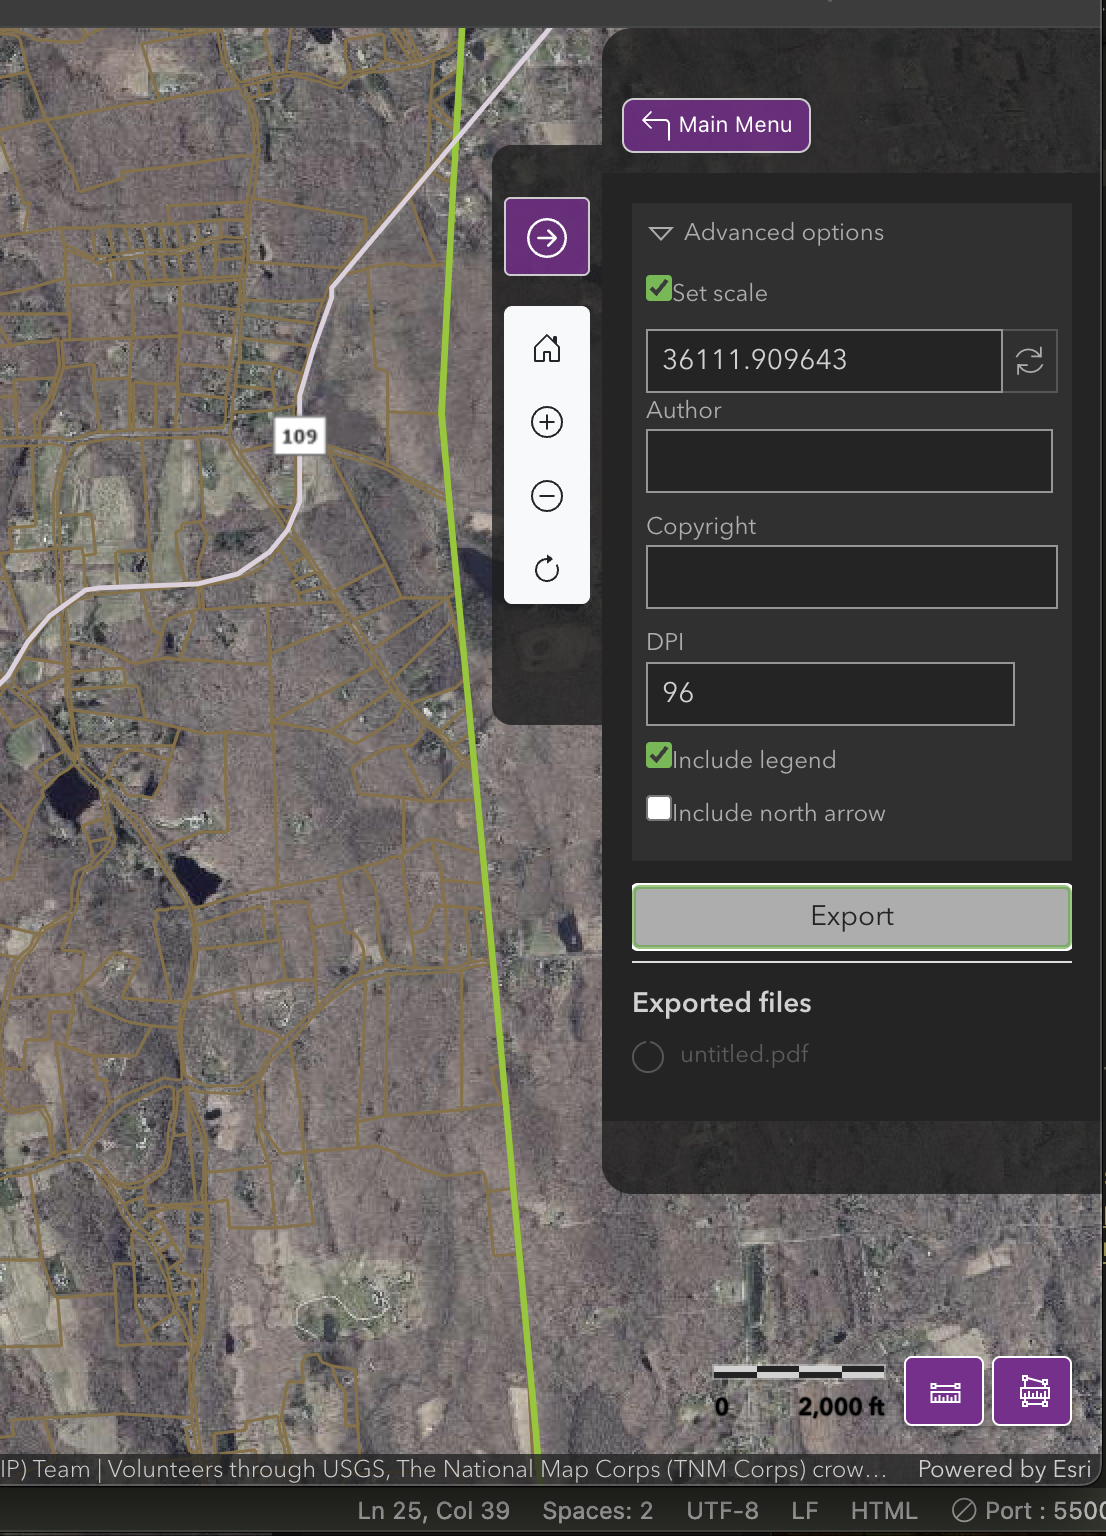This screenshot has width=1106, height=1536.
Task: Enable Include north arrow checkbox
Action: point(659,808)
